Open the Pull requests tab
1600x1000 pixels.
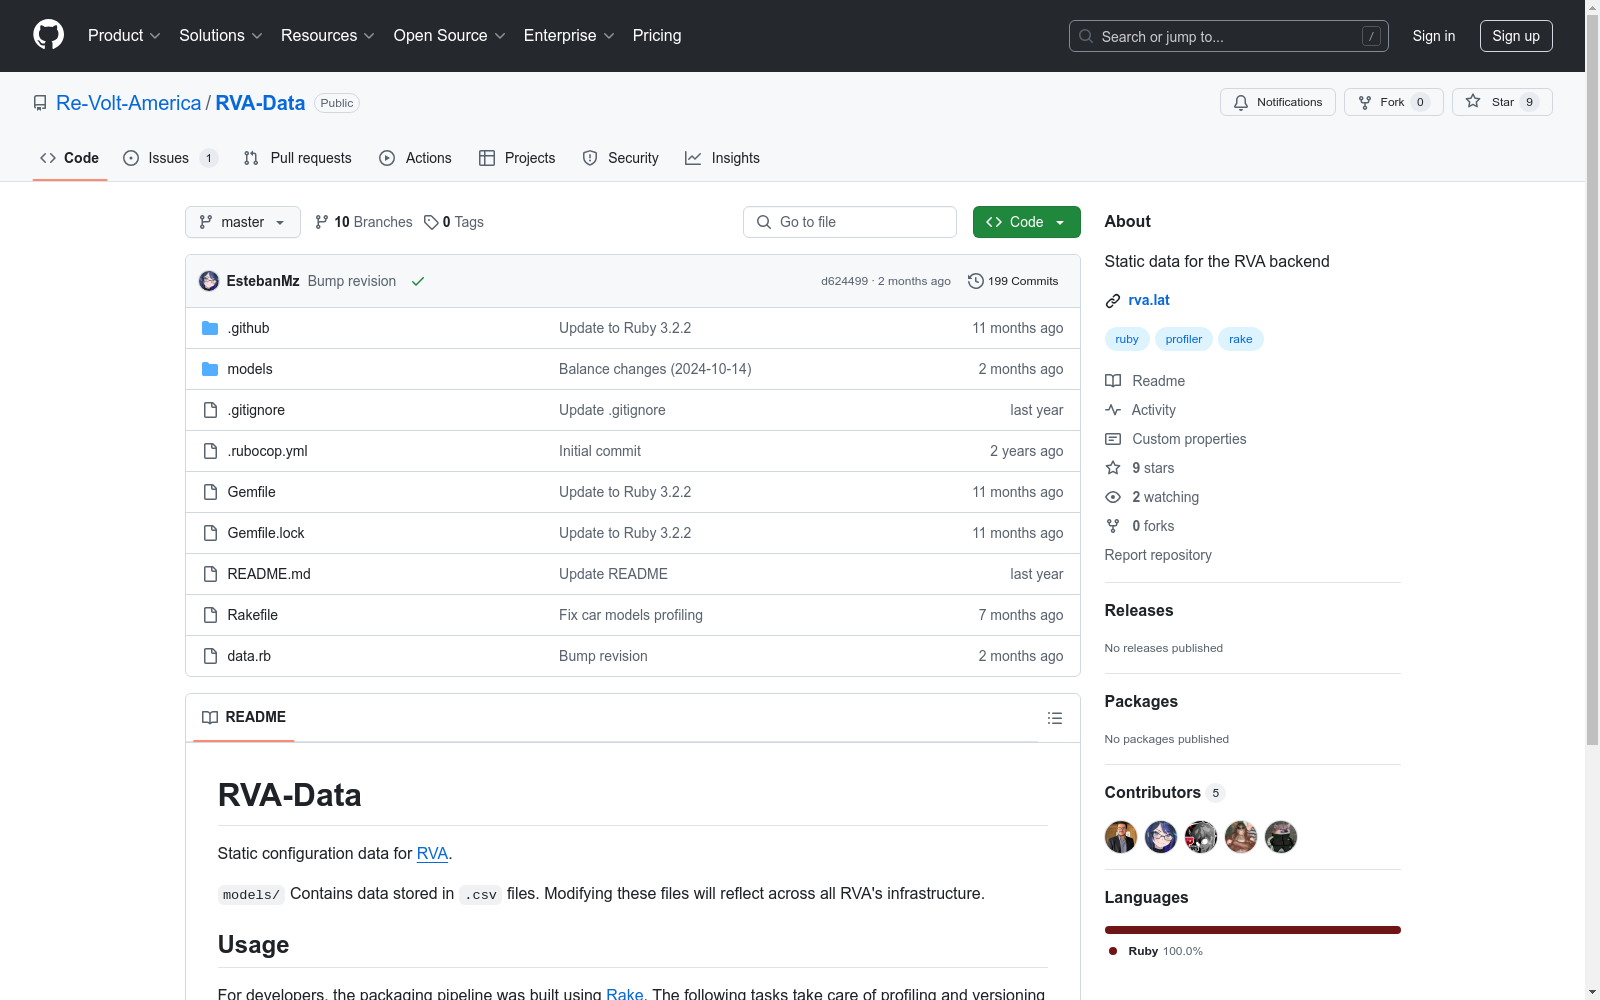298,158
